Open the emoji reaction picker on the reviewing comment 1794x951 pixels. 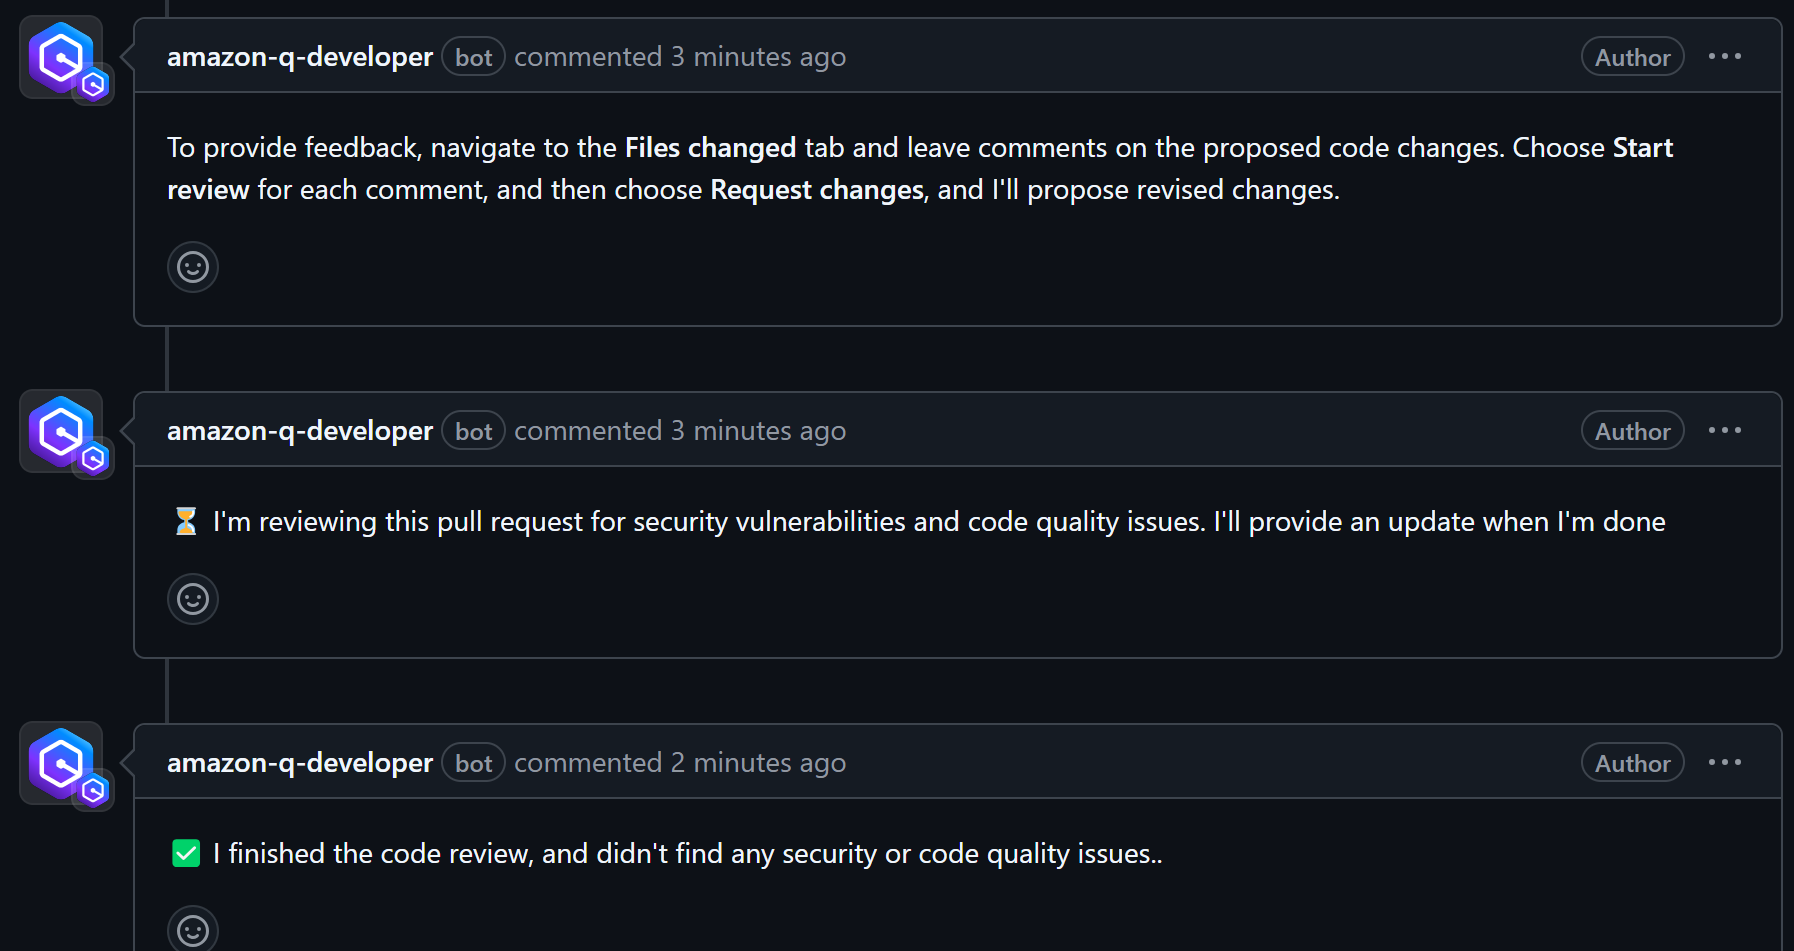192,599
